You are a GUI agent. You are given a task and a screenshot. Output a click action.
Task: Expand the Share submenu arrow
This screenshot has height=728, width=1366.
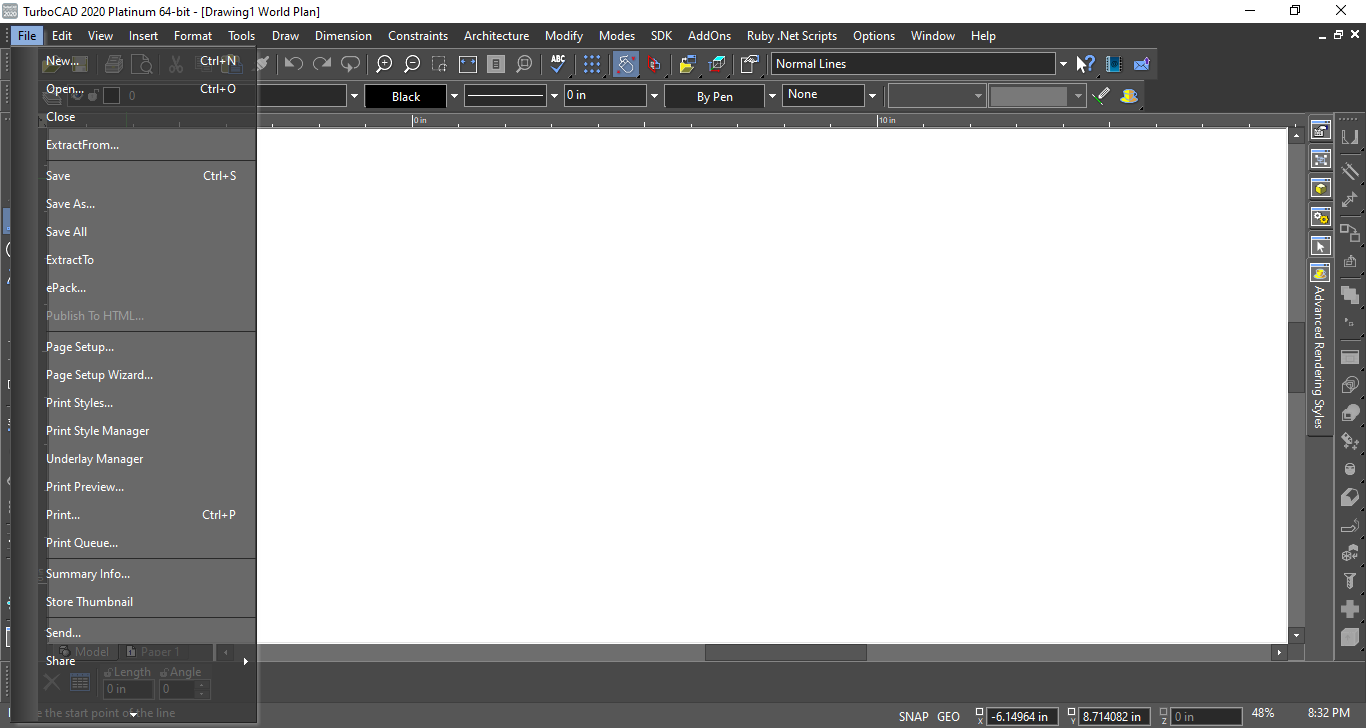[x=245, y=661]
